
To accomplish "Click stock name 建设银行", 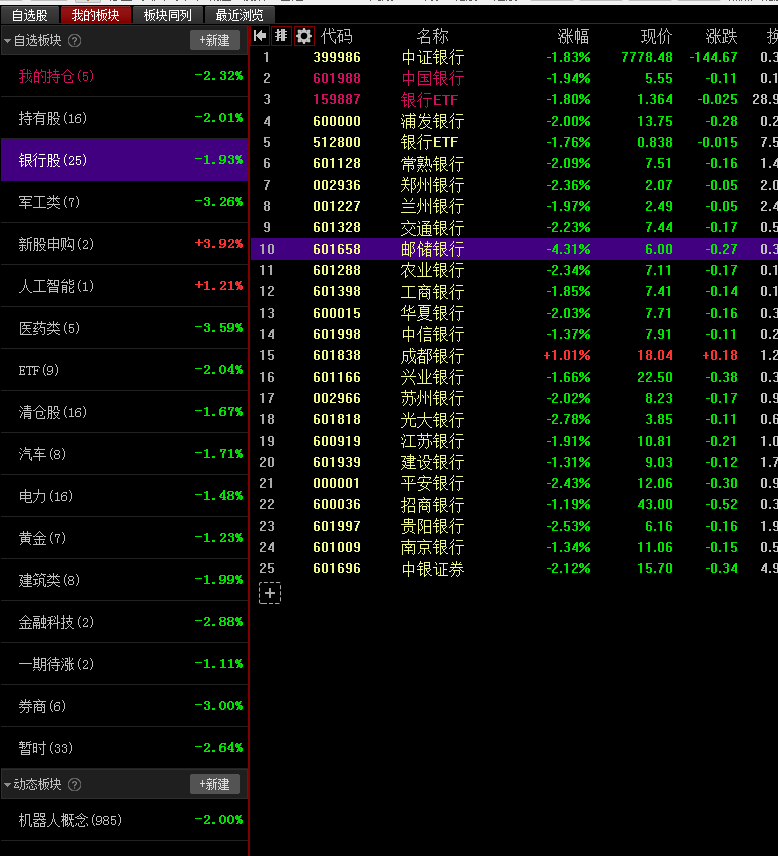I will [x=432, y=462].
